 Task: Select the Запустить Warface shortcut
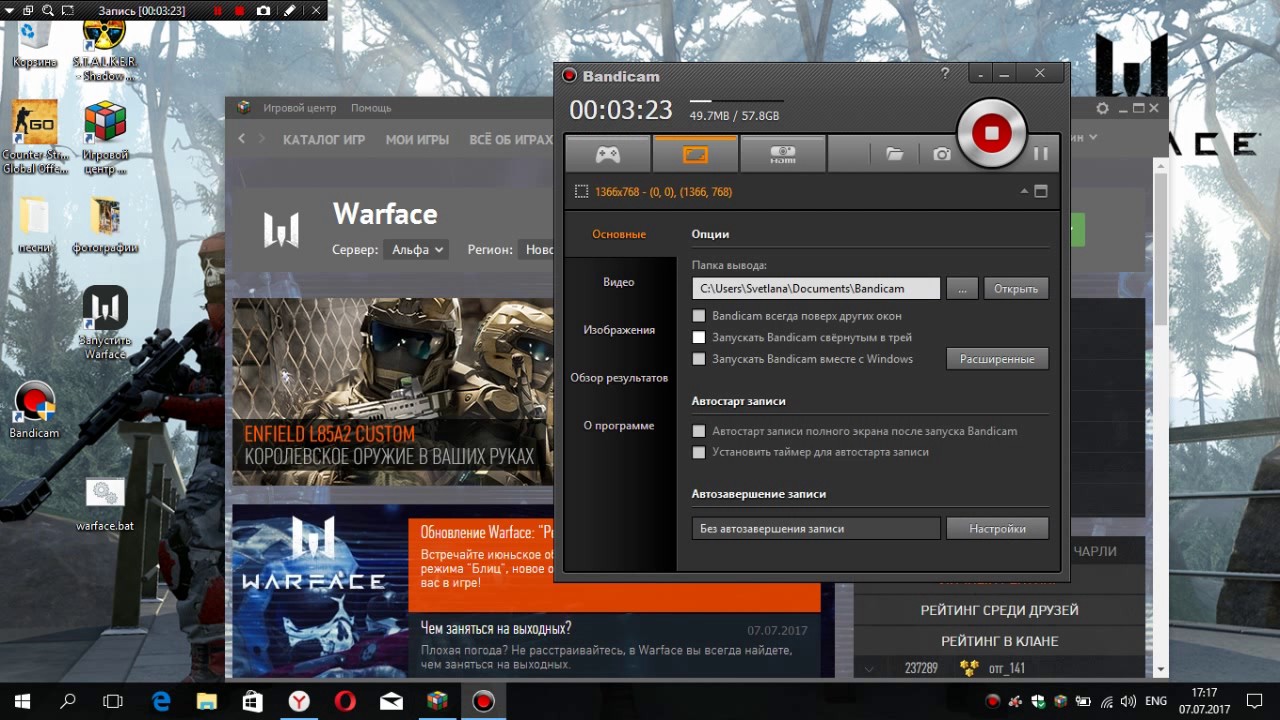(105, 322)
